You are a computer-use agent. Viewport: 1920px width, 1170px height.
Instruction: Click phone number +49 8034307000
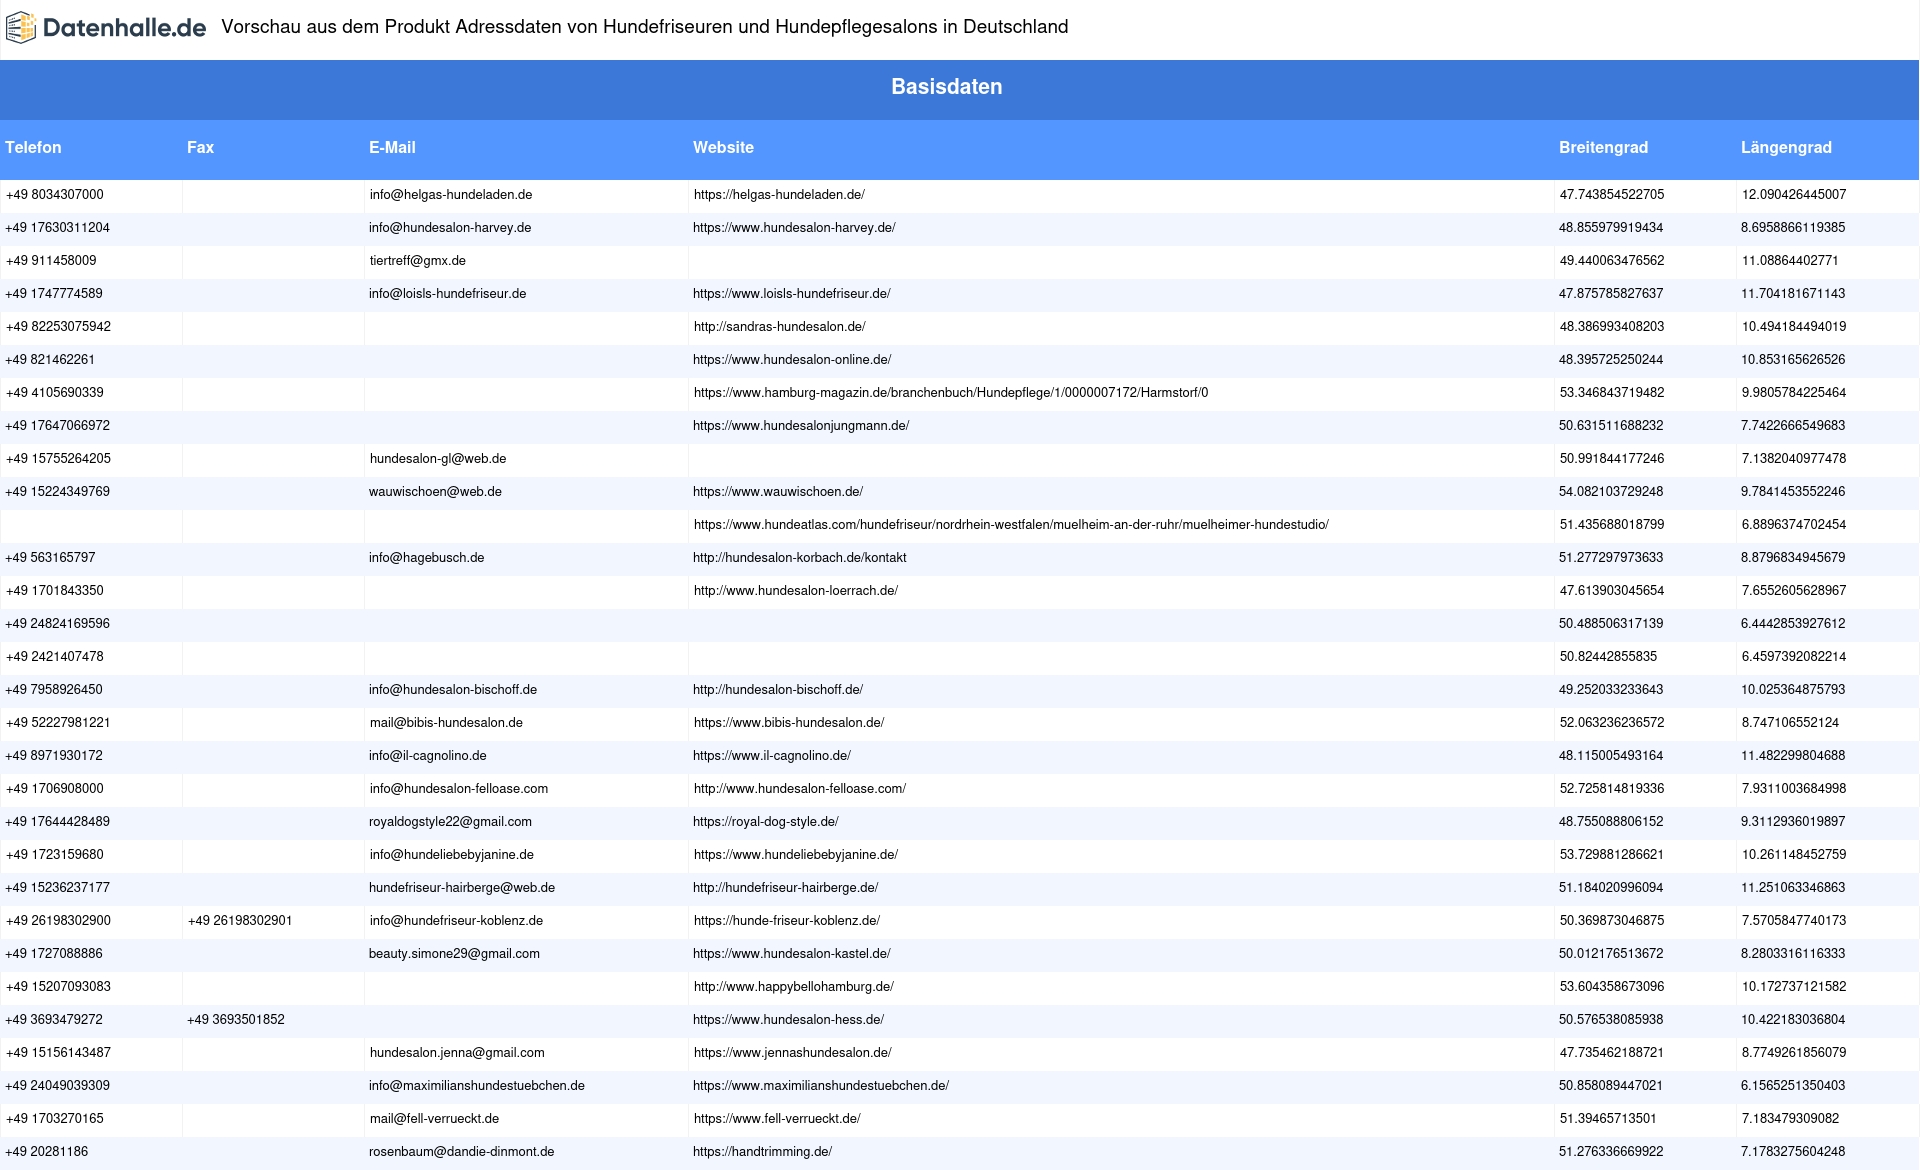(55, 195)
